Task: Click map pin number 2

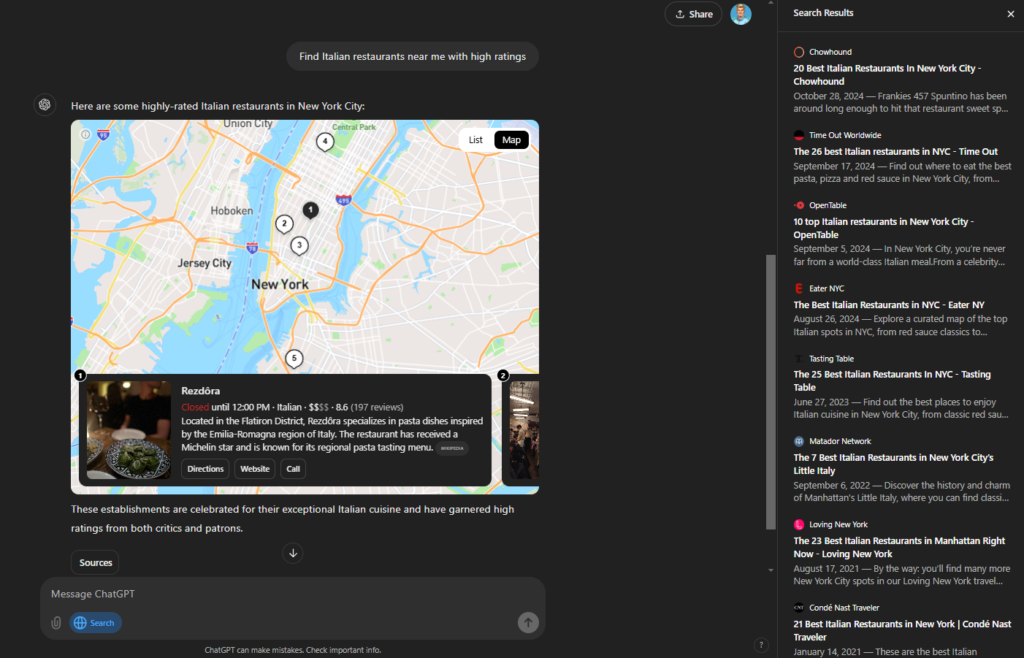Action: [x=284, y=225]
